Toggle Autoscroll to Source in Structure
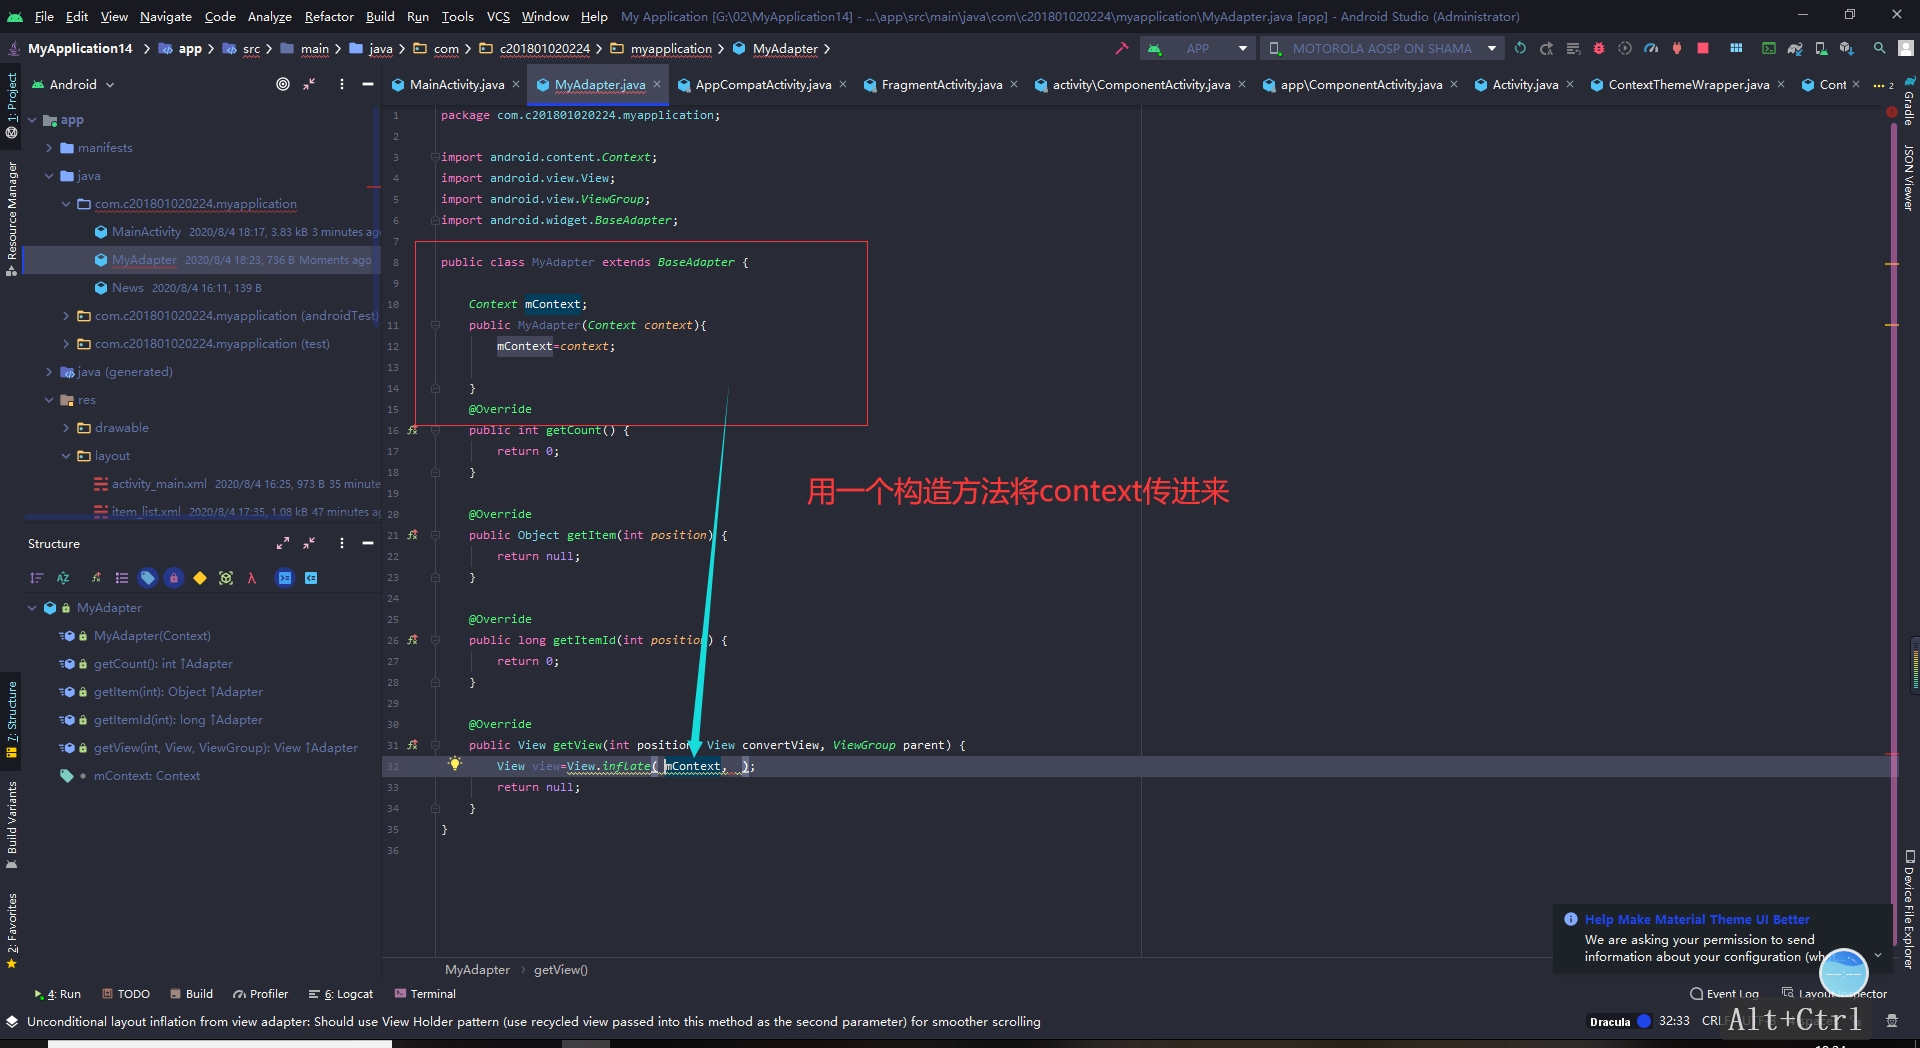Viewport: 1920px width, 1048px height. tap(285, 578)
